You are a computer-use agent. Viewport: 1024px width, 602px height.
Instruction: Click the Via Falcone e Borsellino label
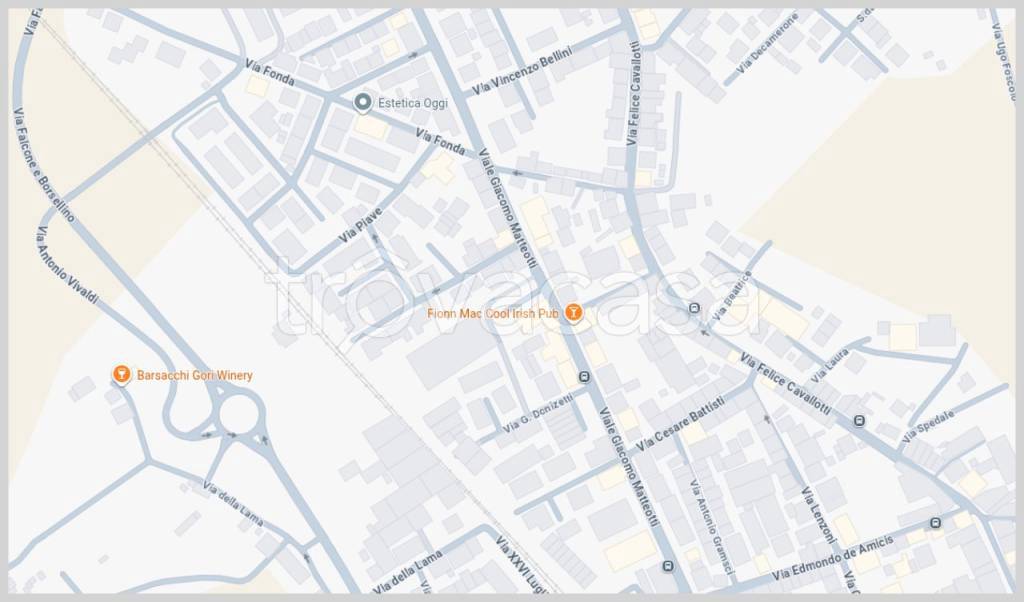(44, 165)
